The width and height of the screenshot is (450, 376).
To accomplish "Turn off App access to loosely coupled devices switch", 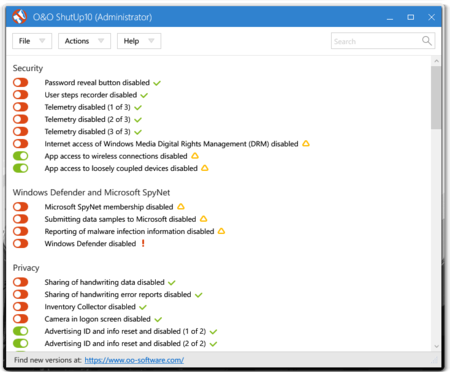I will tap(21, 168).
